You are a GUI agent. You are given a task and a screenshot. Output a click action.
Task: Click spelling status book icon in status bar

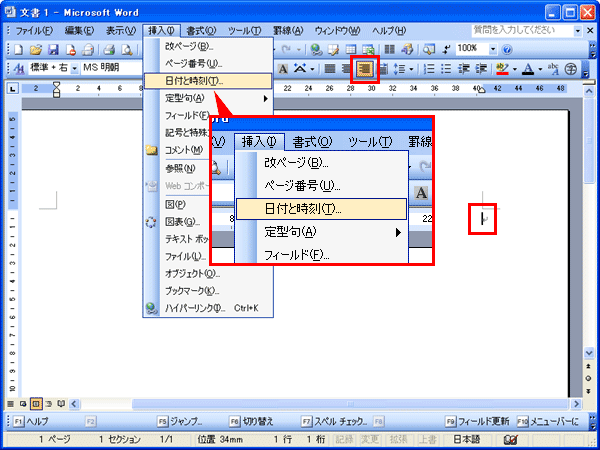511,440
